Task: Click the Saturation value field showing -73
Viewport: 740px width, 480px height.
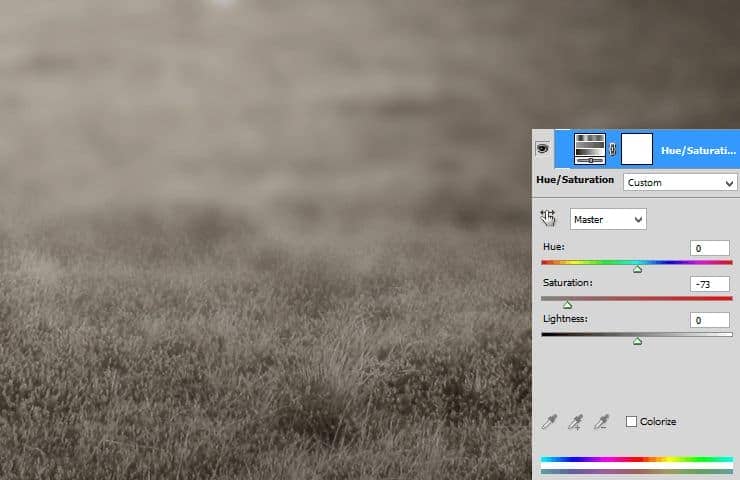Action: point(709,284)
